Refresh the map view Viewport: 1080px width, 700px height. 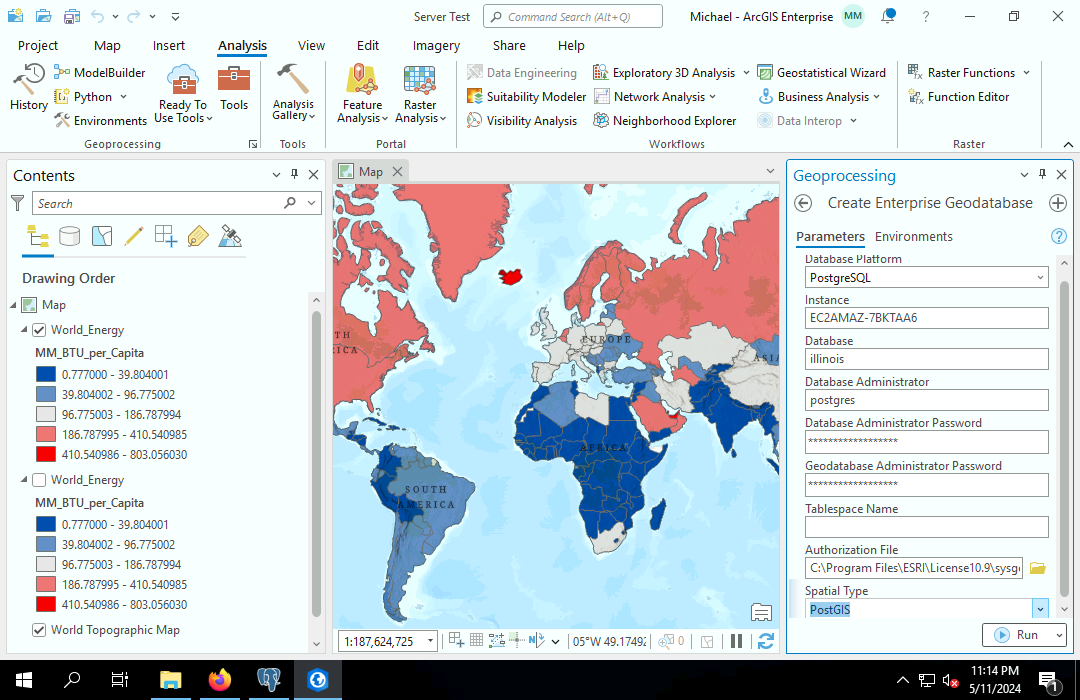766,641
